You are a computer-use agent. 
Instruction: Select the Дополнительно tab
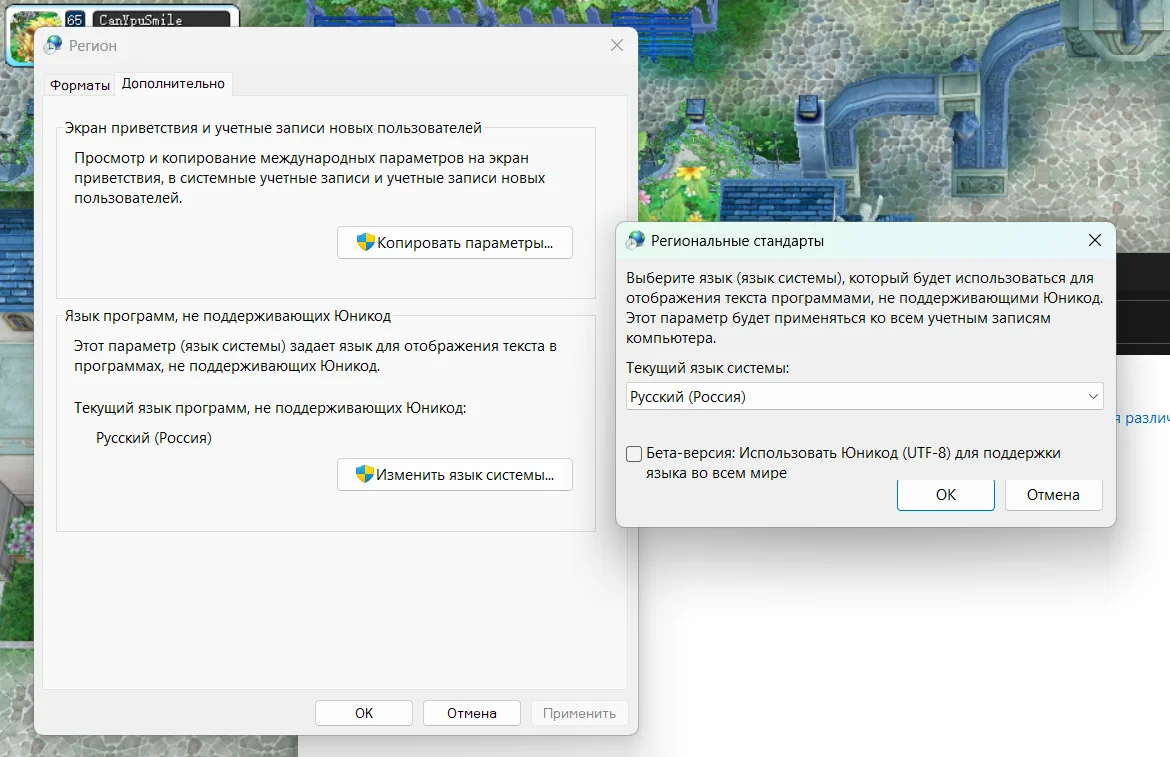(x=173, y=84)
